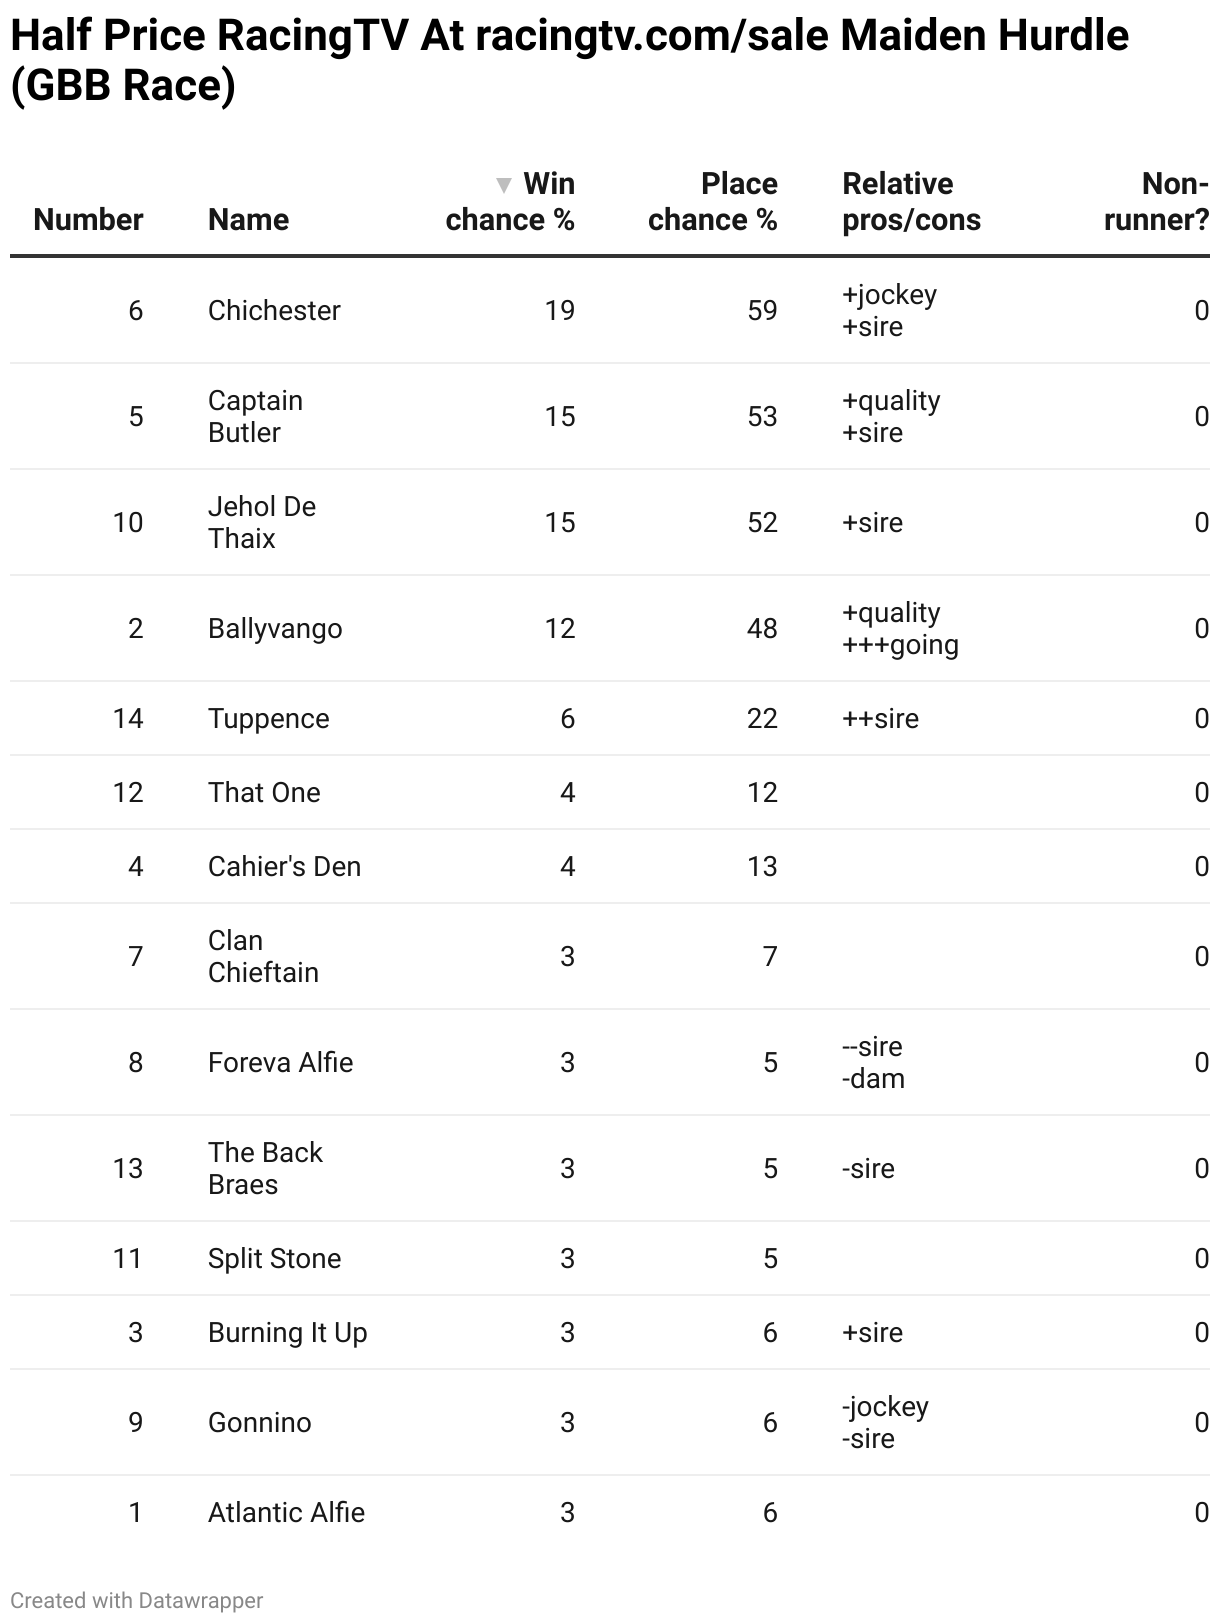Open the Created with Datawrapper link
Image resolution: width=1220 pixels, height=1624 pixels.
coord(136,1600)
